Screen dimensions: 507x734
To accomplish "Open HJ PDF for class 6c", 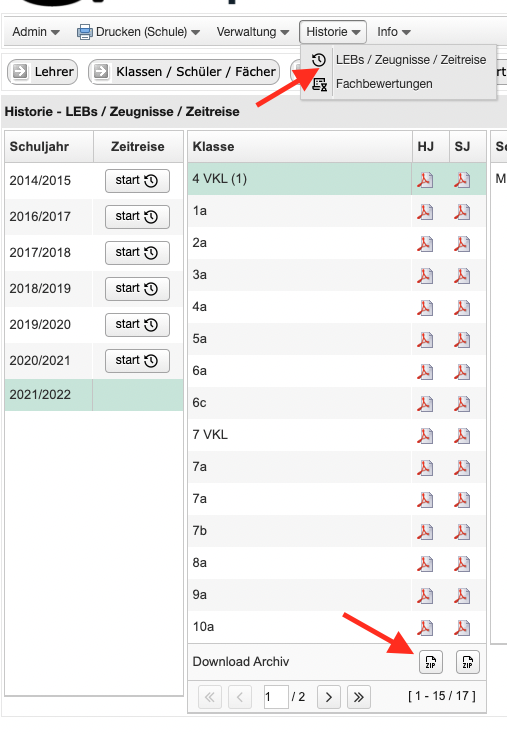I will pos(425,404).
